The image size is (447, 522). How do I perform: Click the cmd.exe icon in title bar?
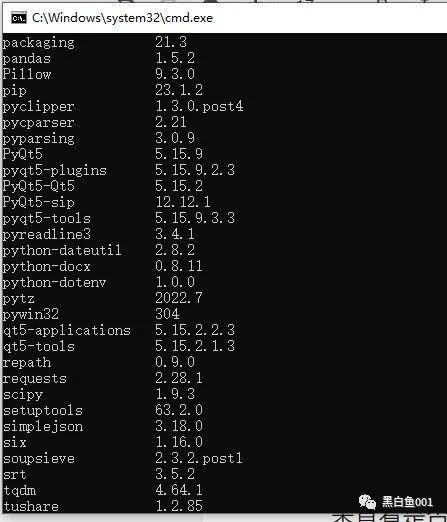coord(19,18)
